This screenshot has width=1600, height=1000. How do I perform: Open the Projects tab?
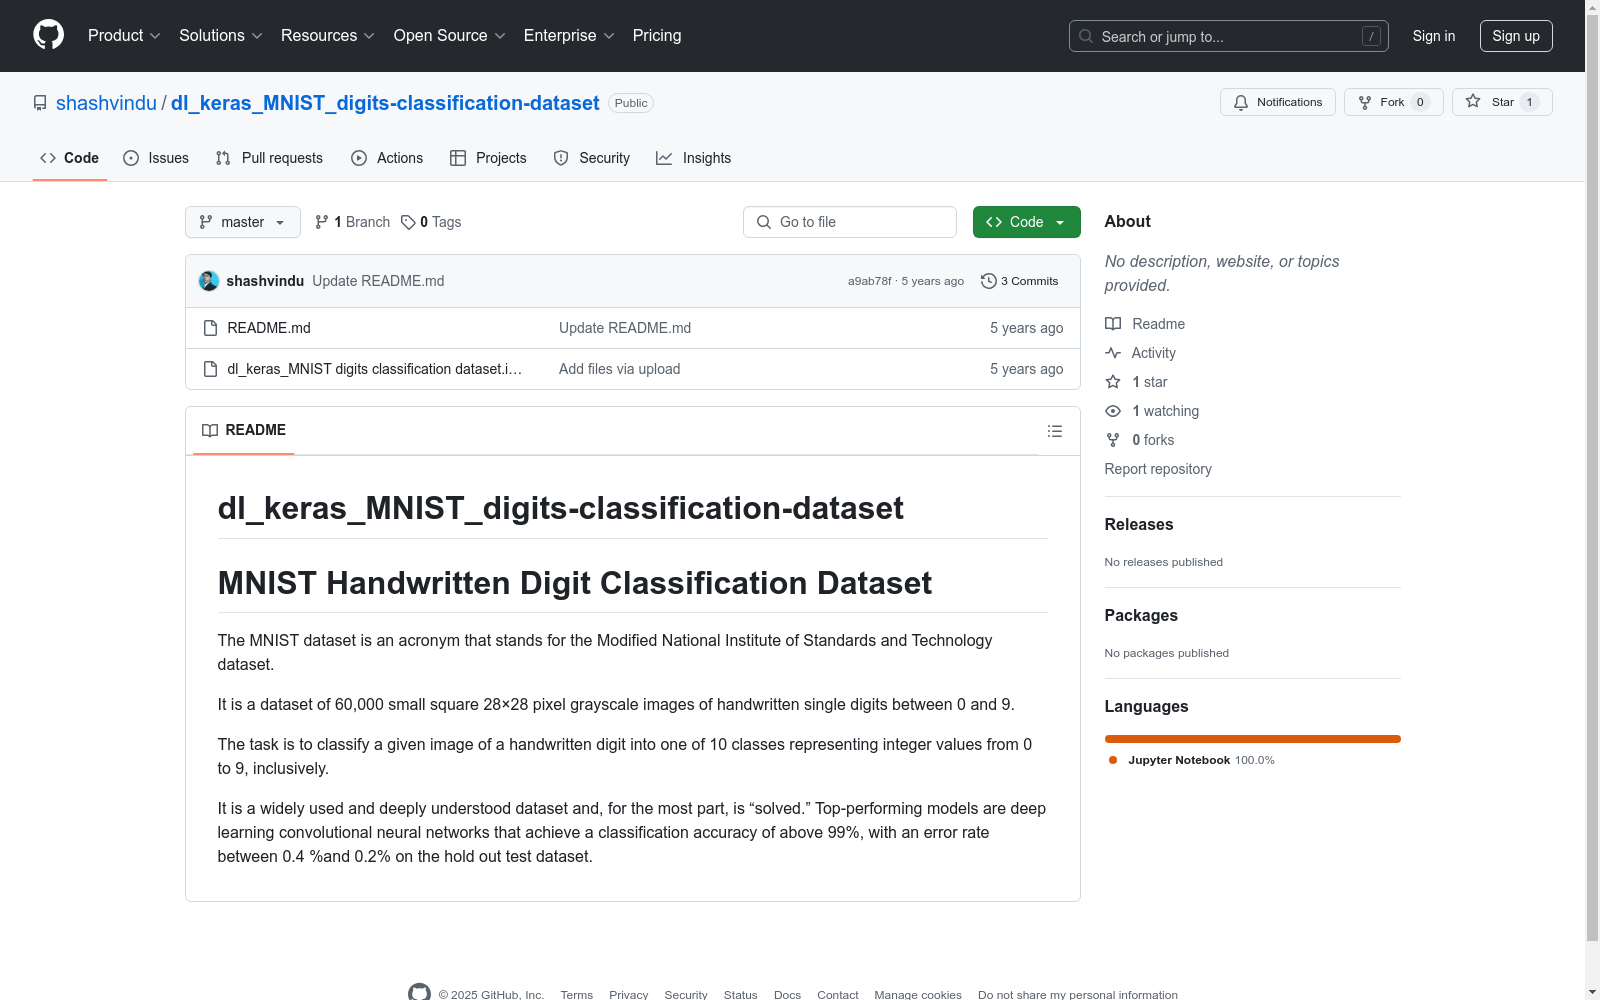pyautogui.click(x=488, y=158)
